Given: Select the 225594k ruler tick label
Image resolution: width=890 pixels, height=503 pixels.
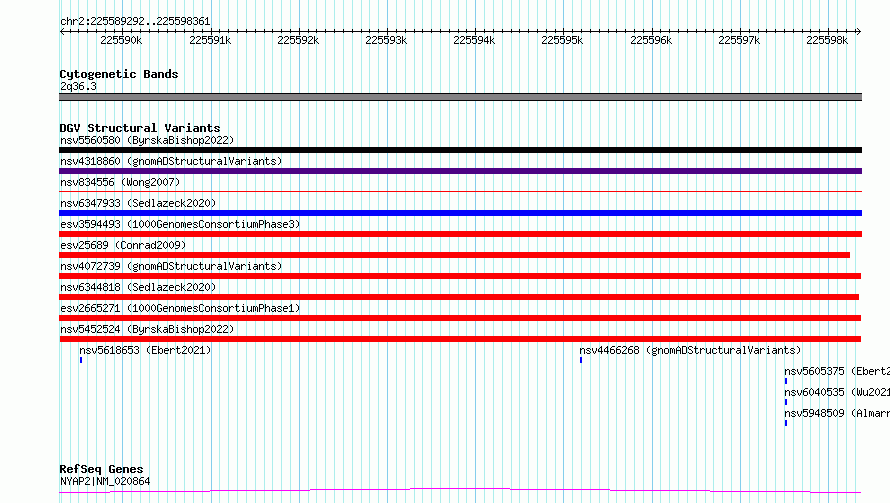Looking at the screenshot, I should [x=474, y=40].
